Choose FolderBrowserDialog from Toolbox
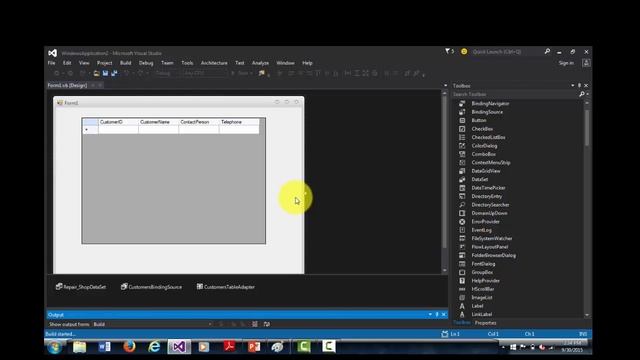Screen dimensions: 640x360 coord(493,256)
